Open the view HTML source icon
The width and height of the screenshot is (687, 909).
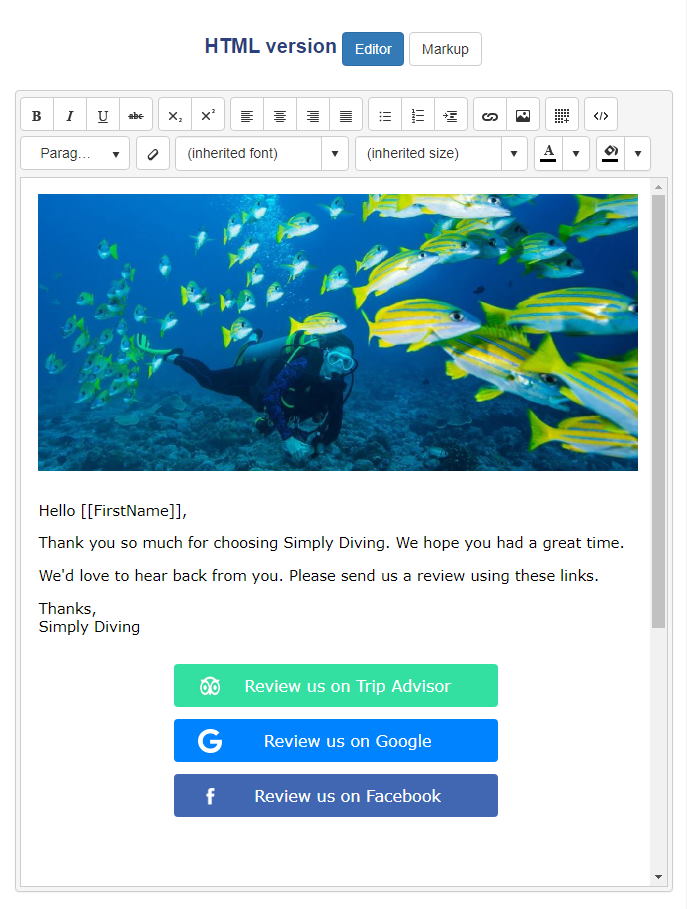click(x=601, y=115)
